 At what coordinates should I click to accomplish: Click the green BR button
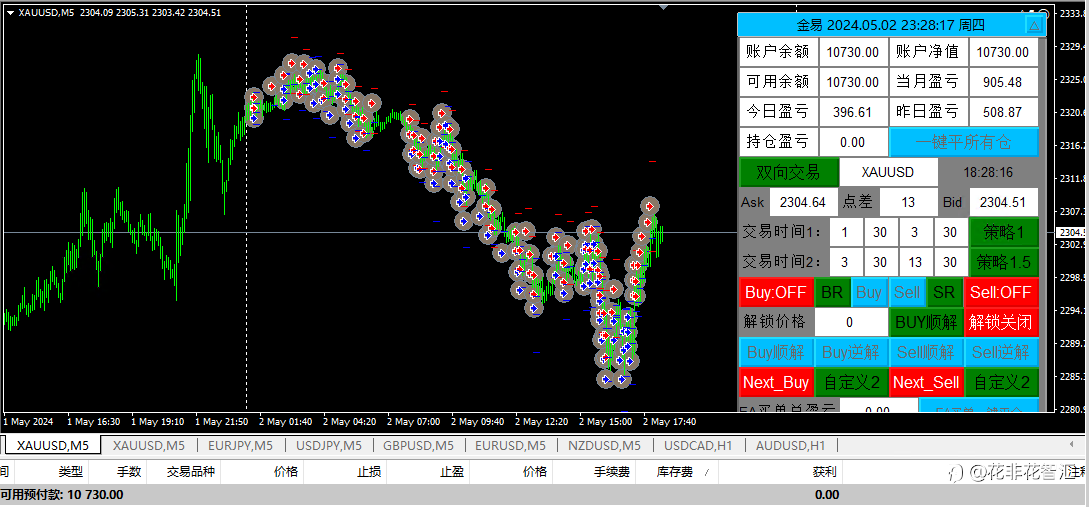click(x=831, y=293)
